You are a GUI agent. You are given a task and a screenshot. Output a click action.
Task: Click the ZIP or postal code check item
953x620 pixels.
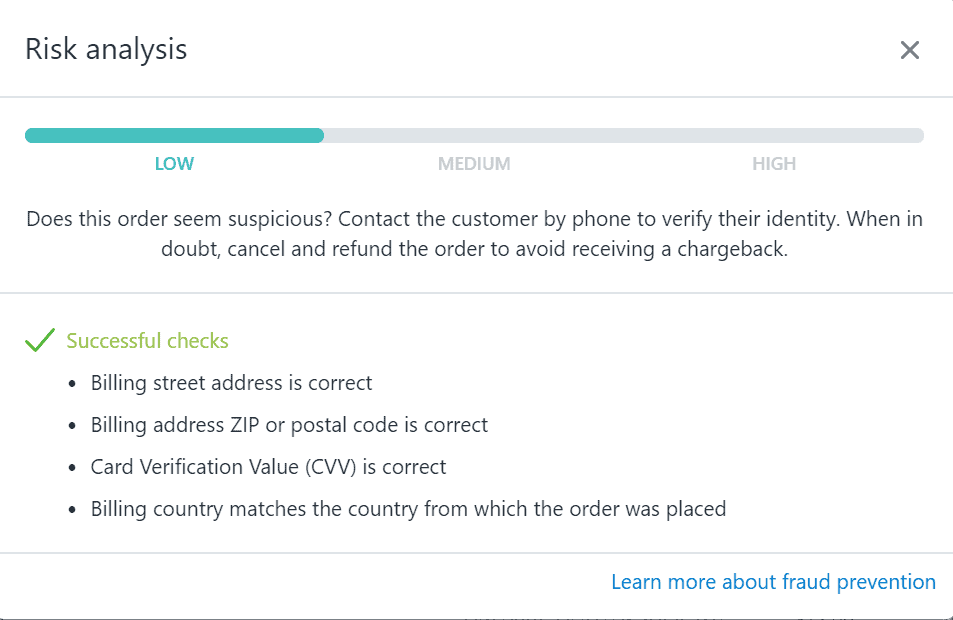(x=289, y=424)
